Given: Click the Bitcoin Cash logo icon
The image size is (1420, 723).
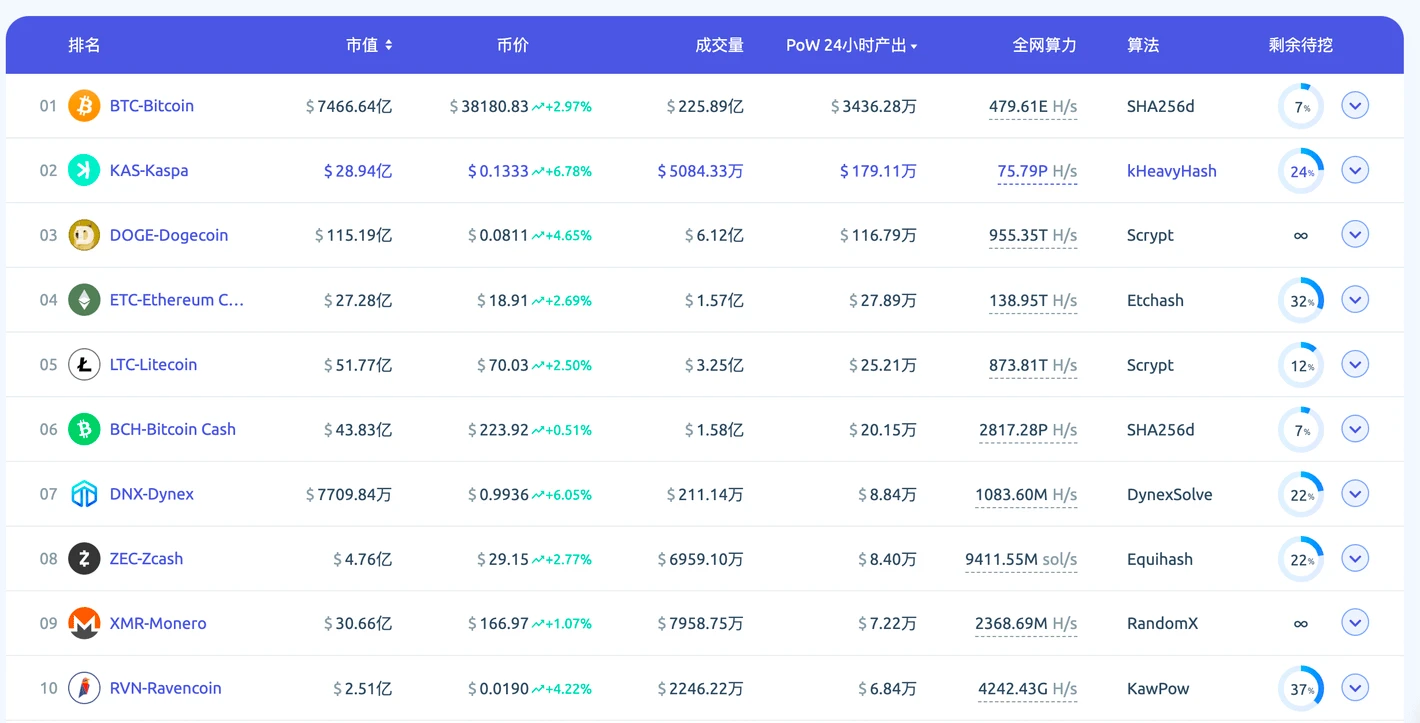Looking at the screenshot, I should click(84, 428).
